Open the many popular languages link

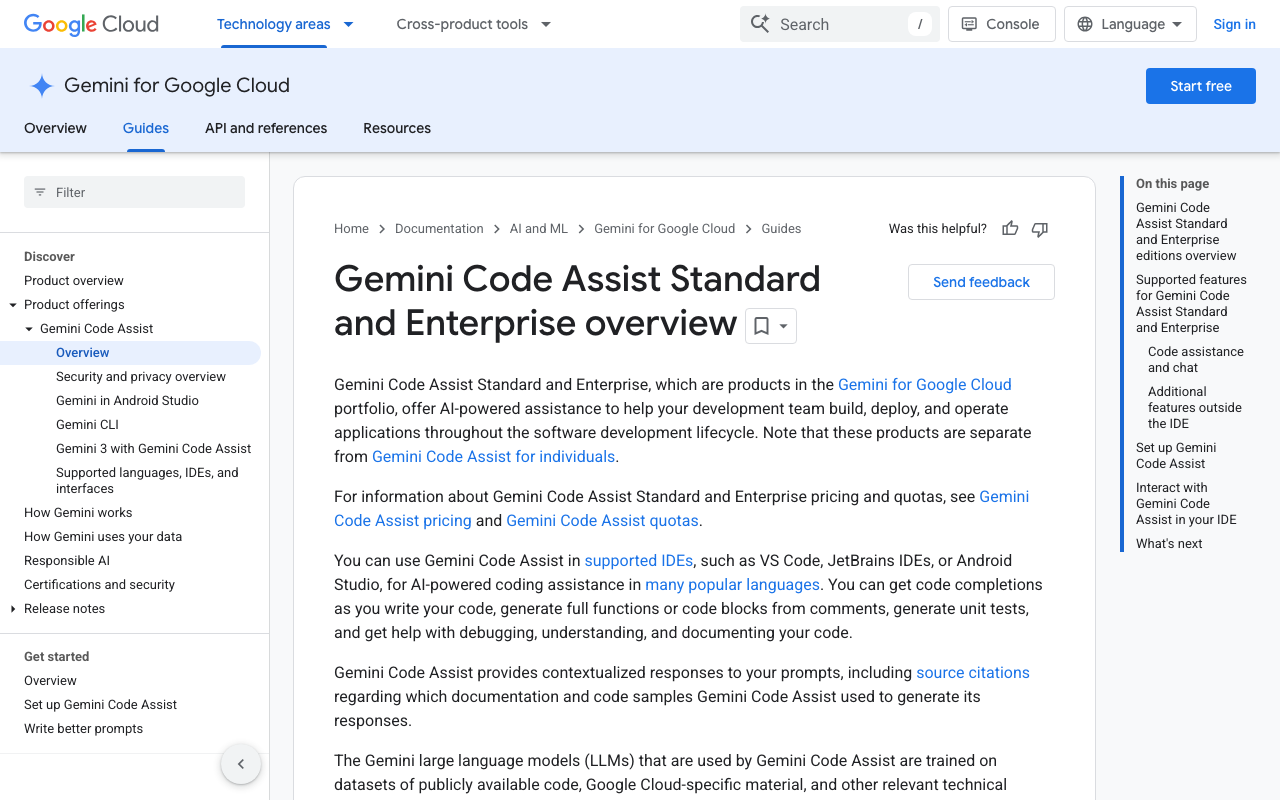point(732,584)
